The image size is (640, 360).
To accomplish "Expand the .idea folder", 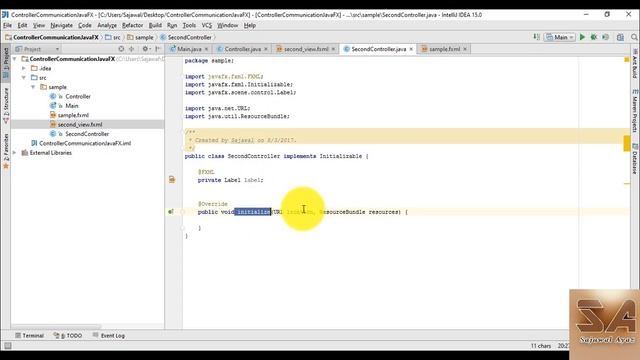I will (x=24, y=68).
